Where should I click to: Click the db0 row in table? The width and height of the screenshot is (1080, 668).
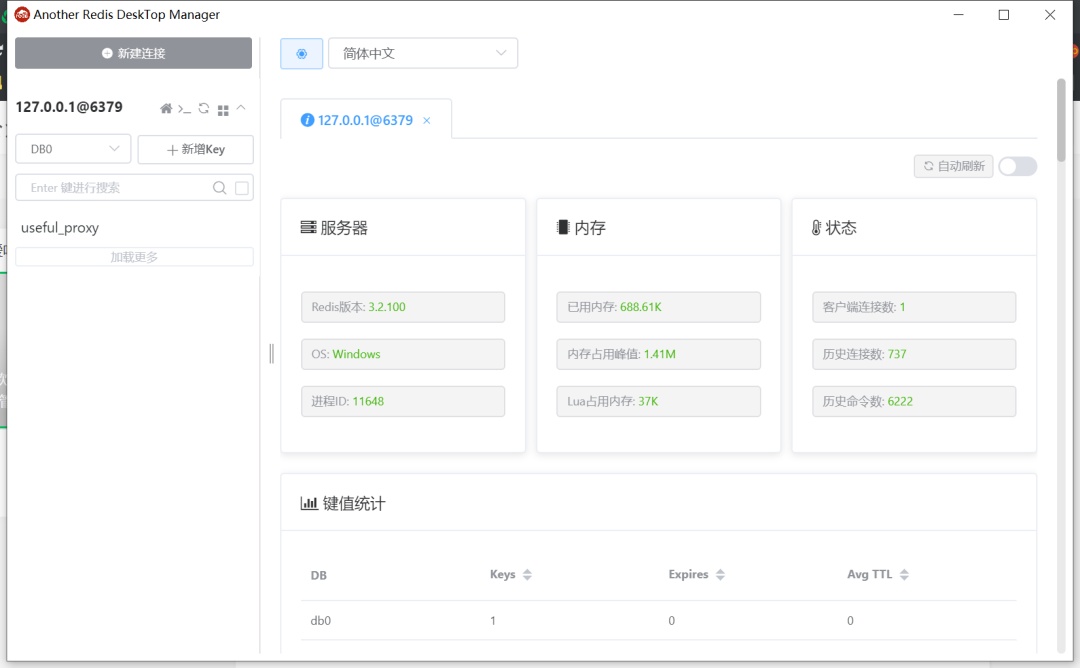pos(658,620)
